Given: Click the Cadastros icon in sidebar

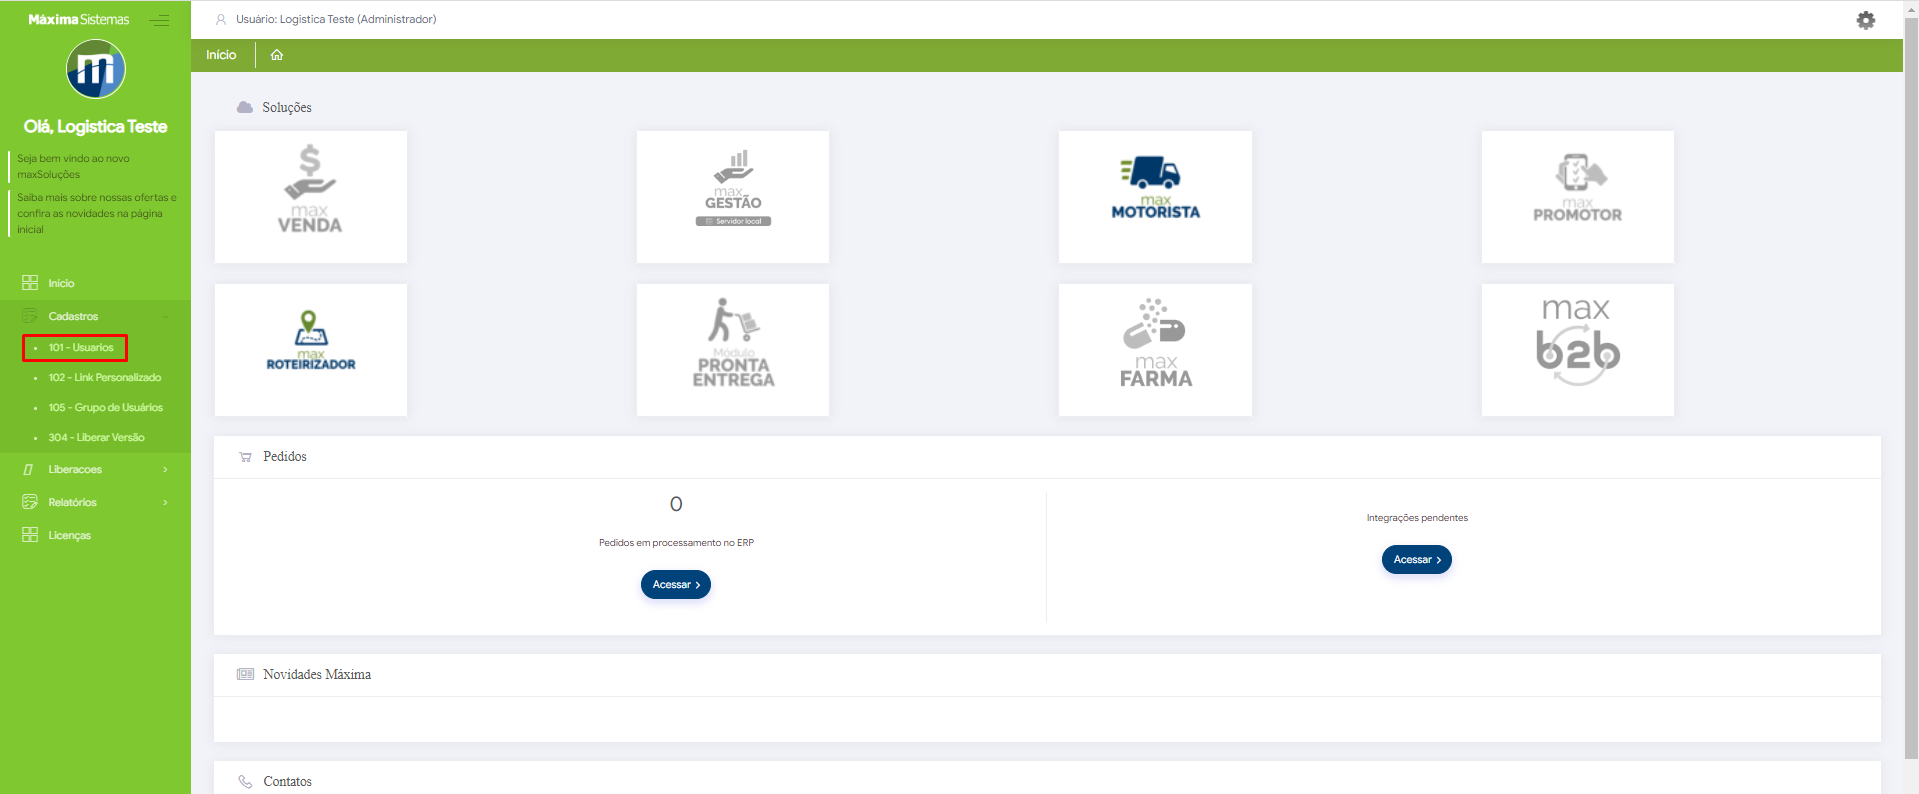Looking at the screenshot, I should [30, 316].
